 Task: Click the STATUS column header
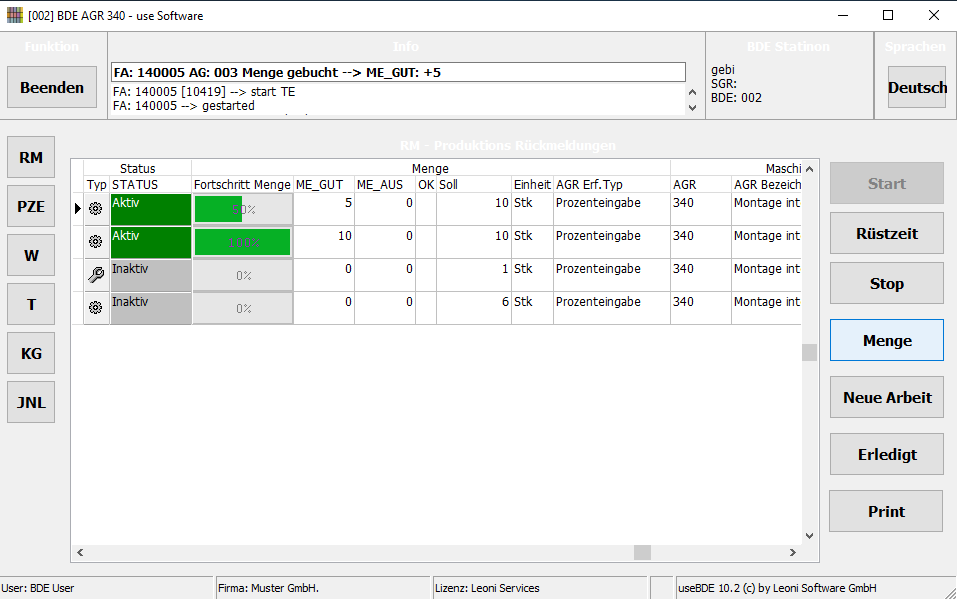click(x=150, y=184)
